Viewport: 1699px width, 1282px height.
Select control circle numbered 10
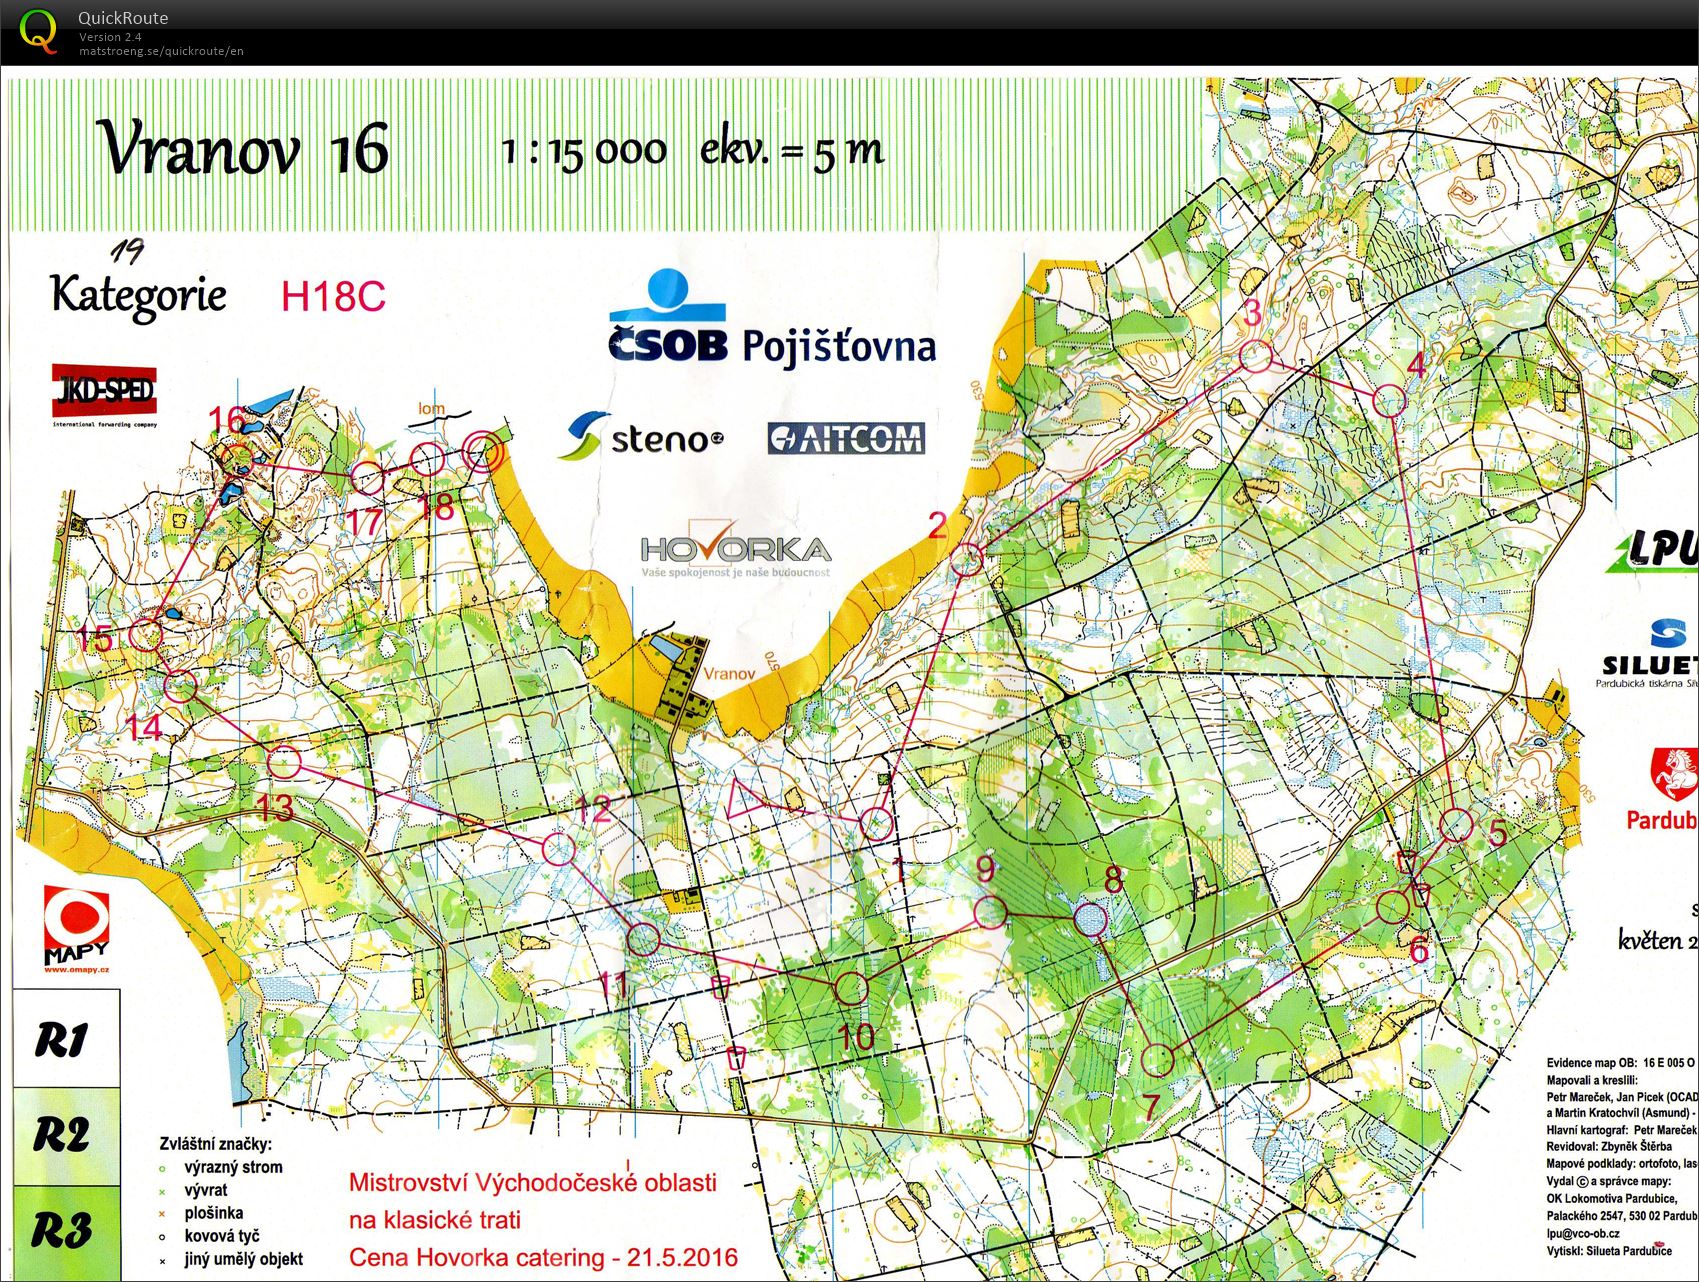pos(850,988)
